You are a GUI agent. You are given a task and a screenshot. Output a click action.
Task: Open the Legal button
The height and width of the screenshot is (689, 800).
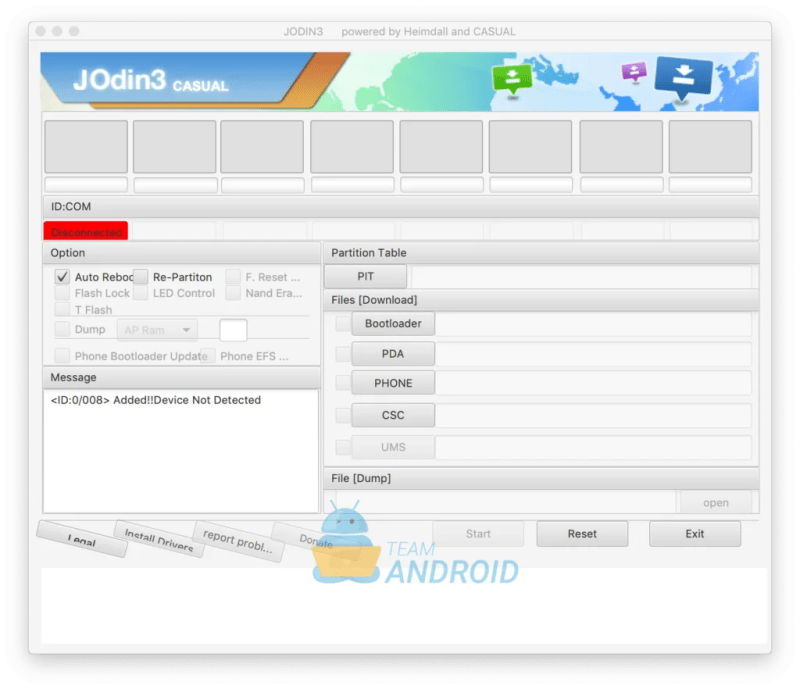point(82,539)
